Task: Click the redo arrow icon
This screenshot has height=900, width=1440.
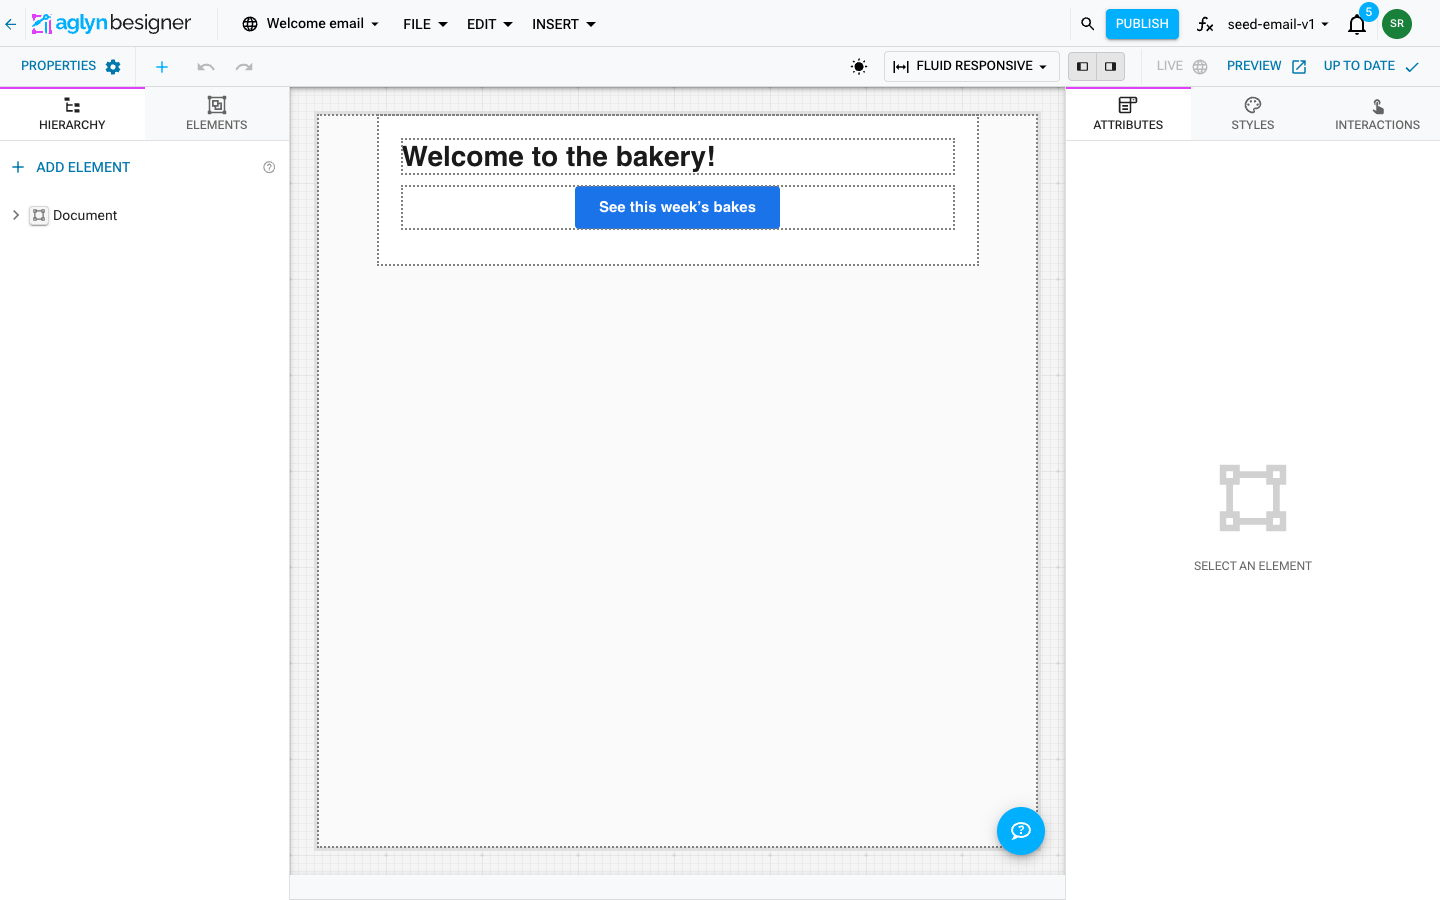Action: click(x=244, y=67)
